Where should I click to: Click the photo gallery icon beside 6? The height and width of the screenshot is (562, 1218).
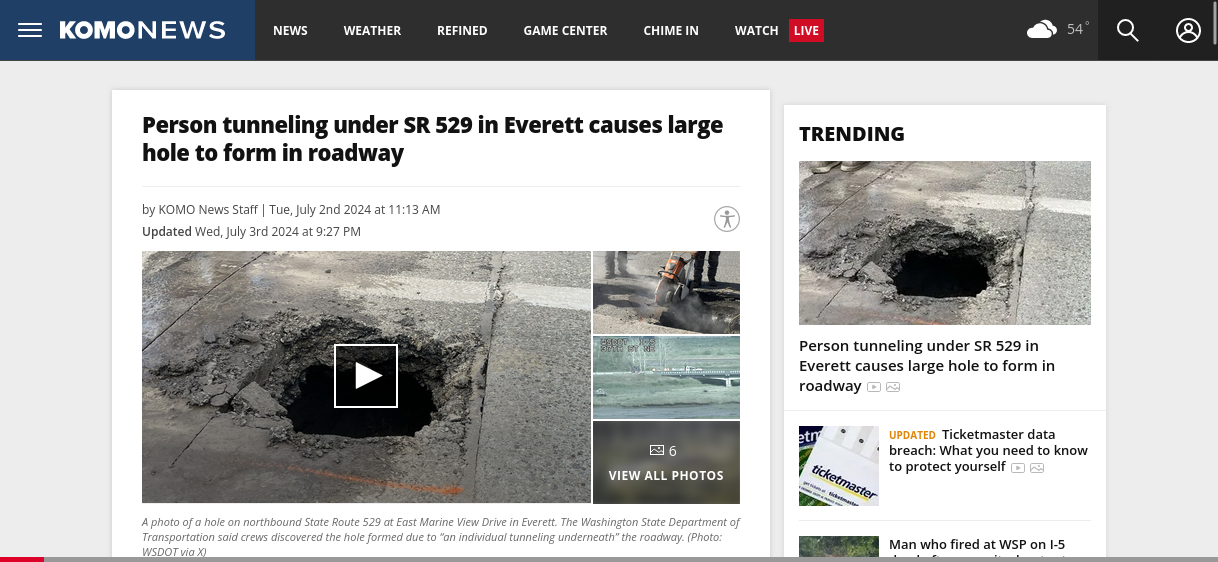(657, 451)
